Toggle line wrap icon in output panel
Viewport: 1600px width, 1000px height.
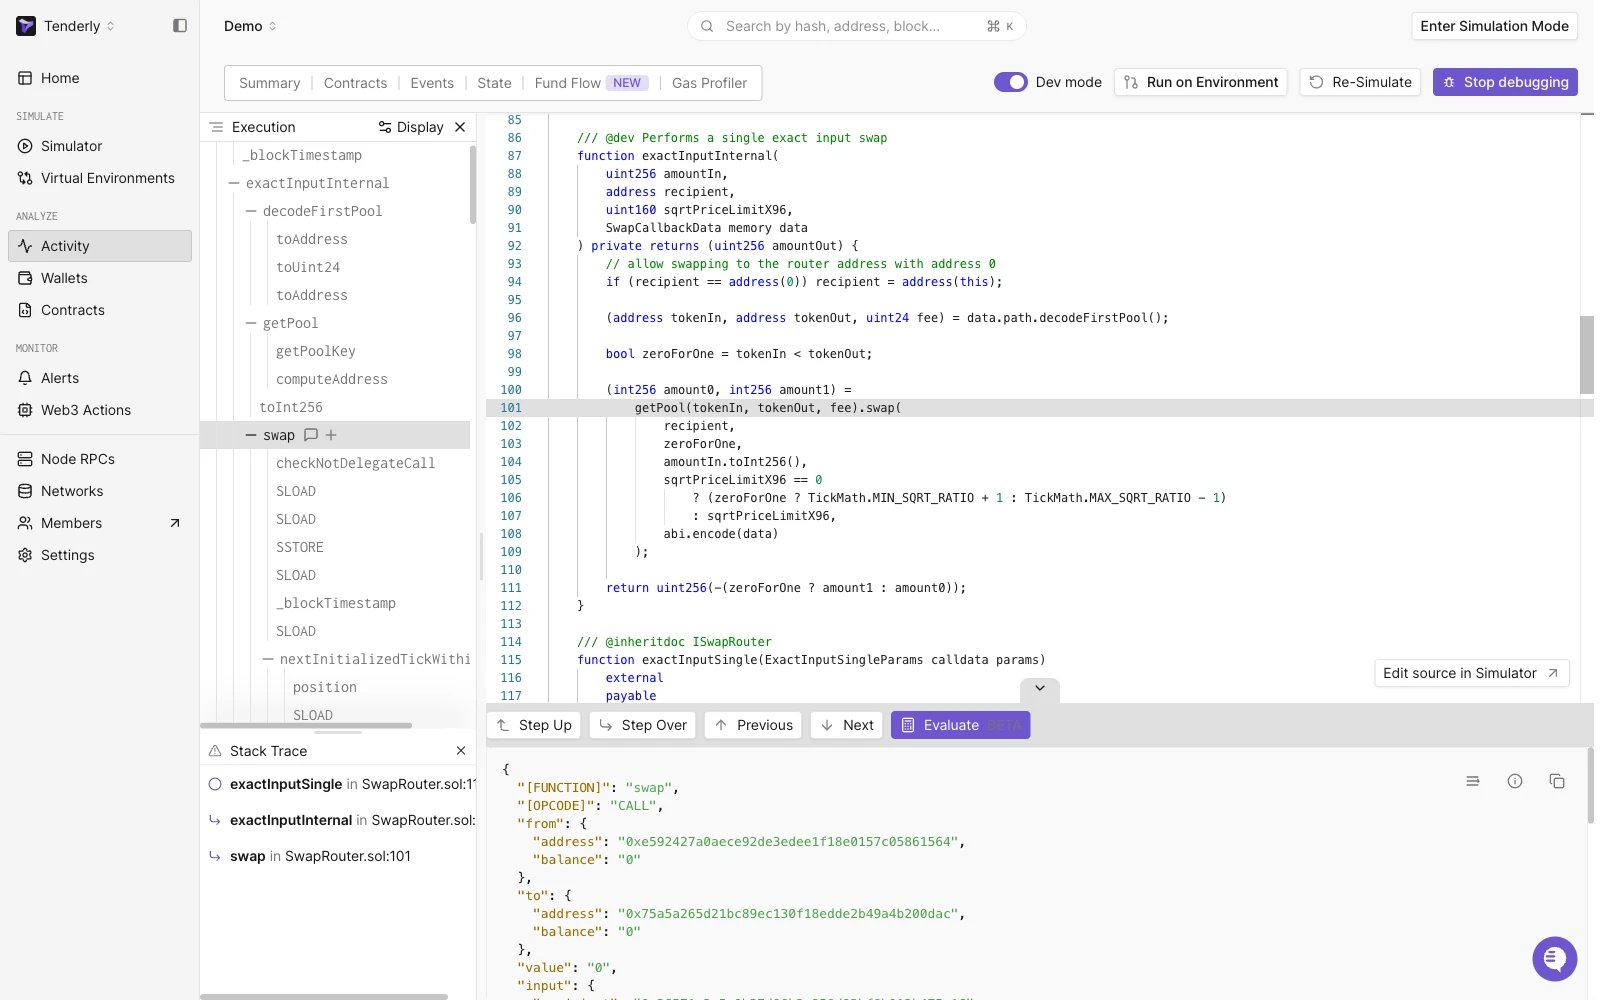(1473, 781)
